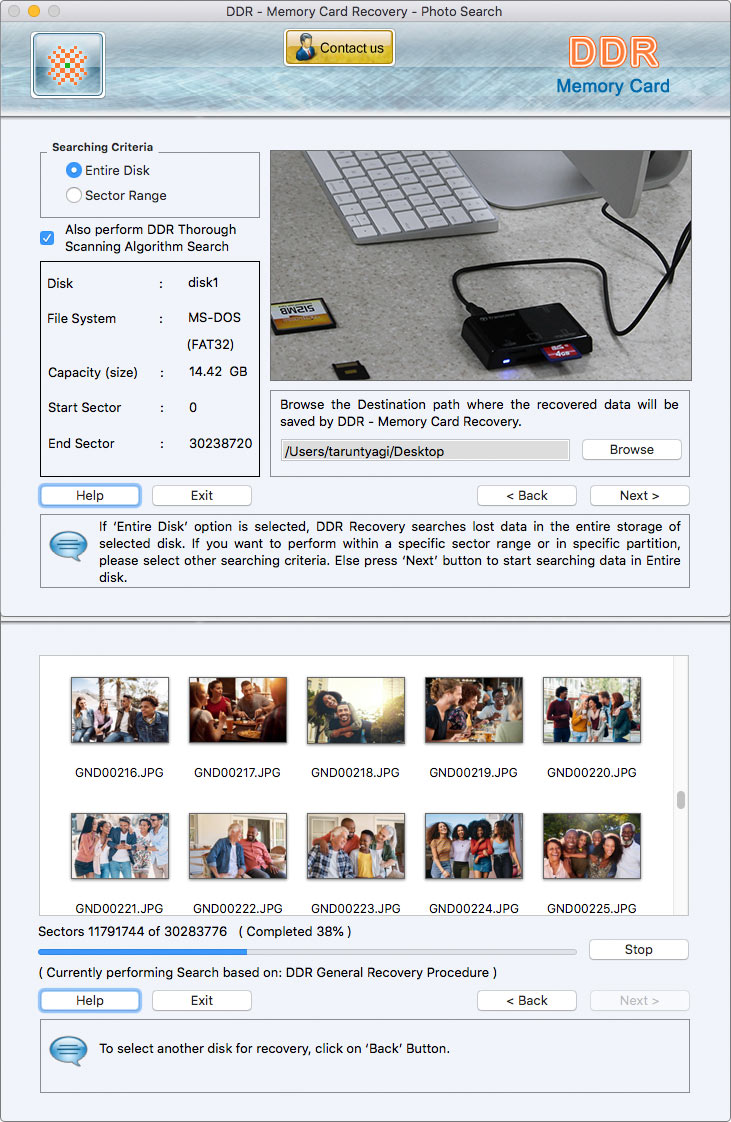Select thumbnail GND00219.JPG
Screen dimensions: 731x1122
[x=474, y=710]
